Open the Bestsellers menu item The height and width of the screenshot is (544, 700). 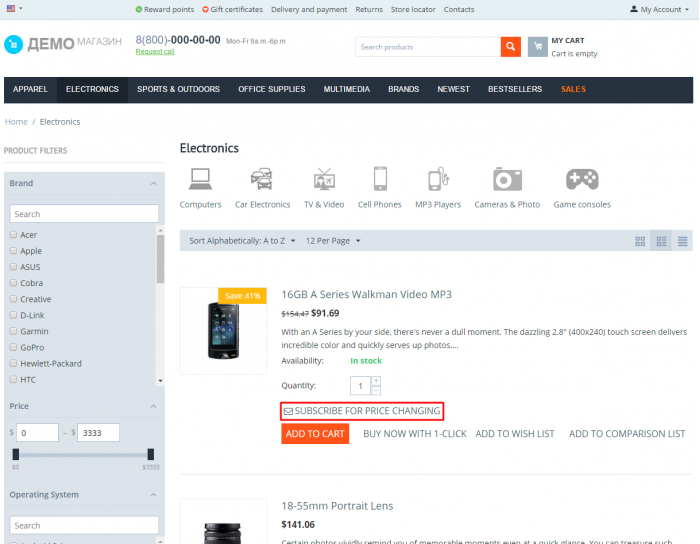coord(515,89)
